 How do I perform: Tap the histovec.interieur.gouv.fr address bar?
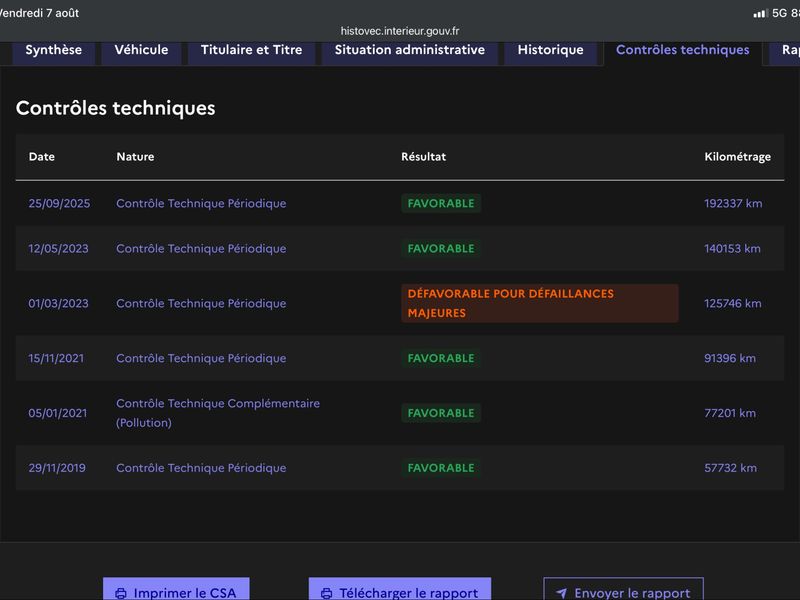(400, 31)
